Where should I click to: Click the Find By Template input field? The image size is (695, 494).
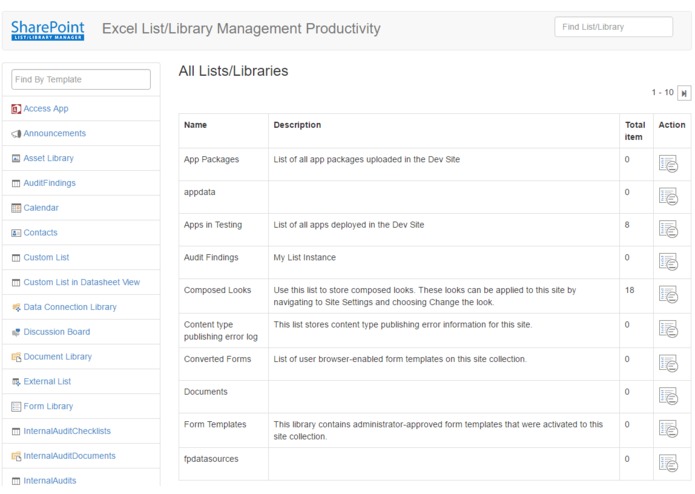click(x=81, y=79)
